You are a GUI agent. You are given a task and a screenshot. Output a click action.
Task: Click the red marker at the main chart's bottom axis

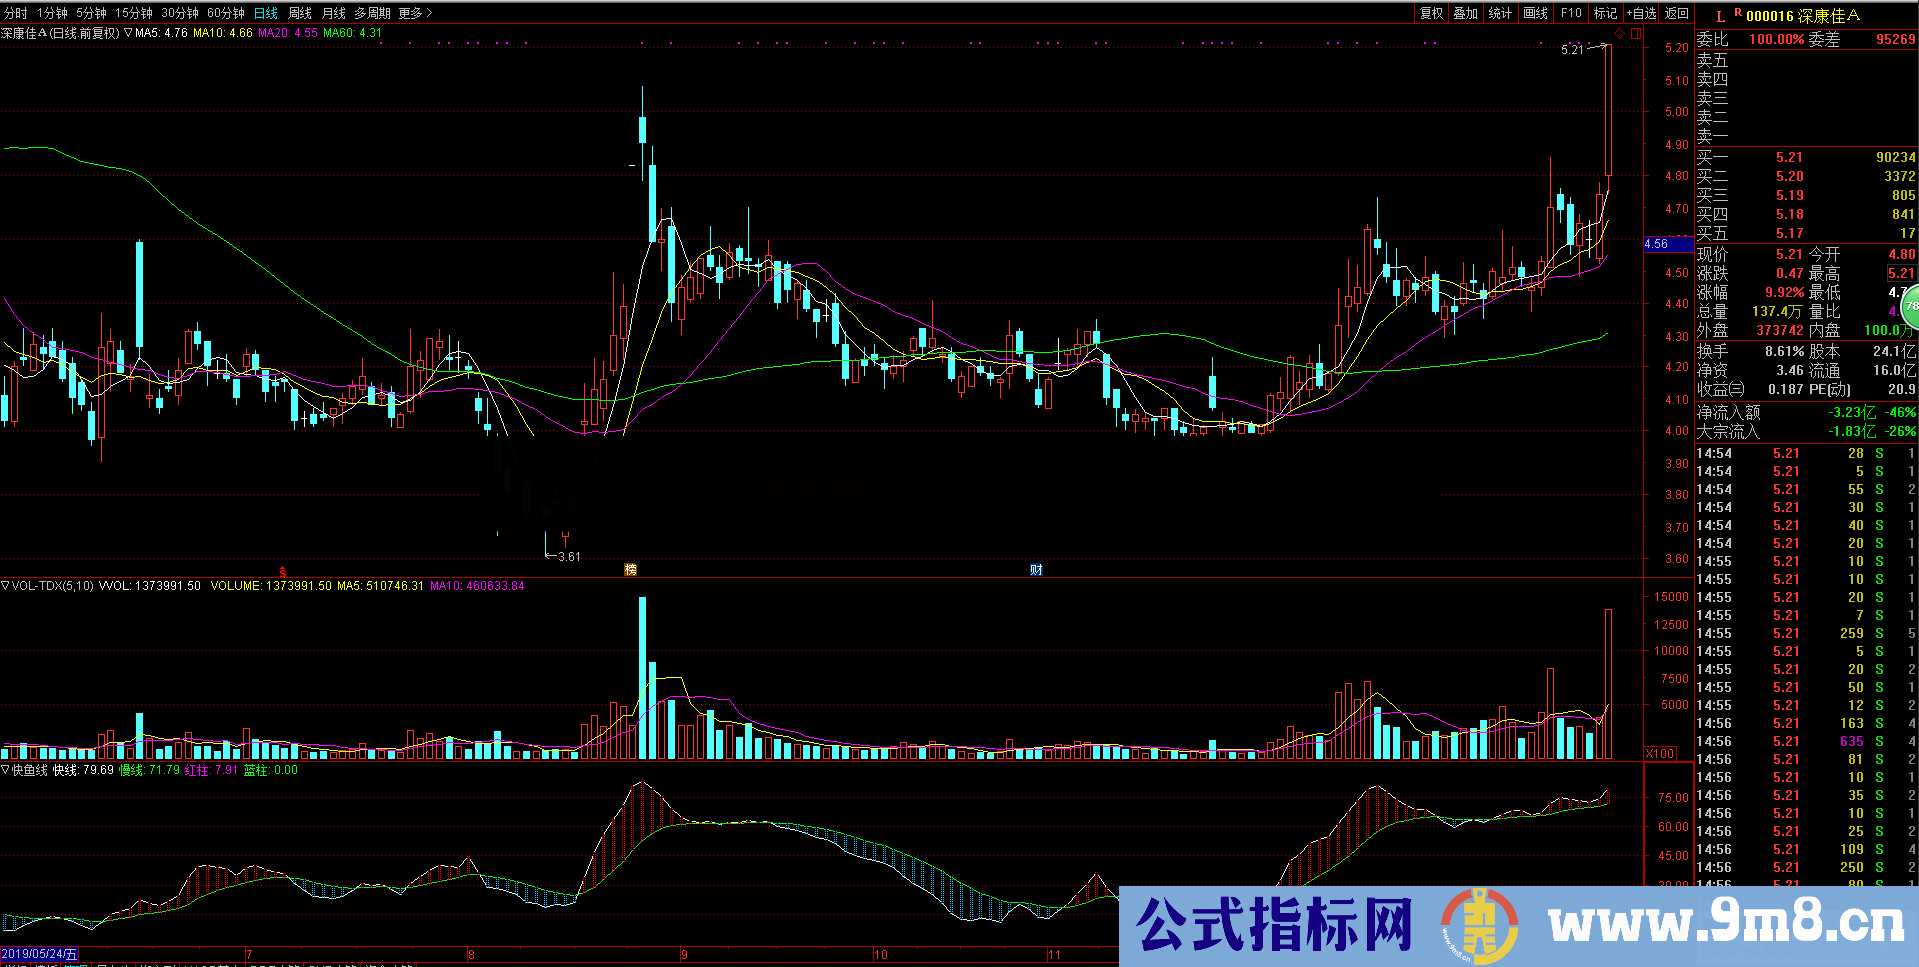(x=283, y=571)
